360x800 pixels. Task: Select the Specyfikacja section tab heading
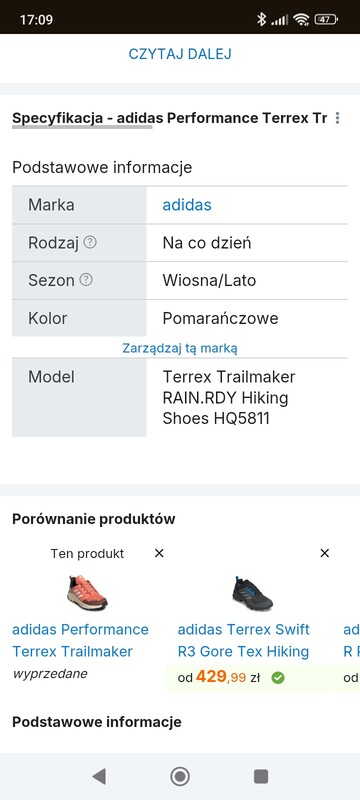click(x=169, y=118)
